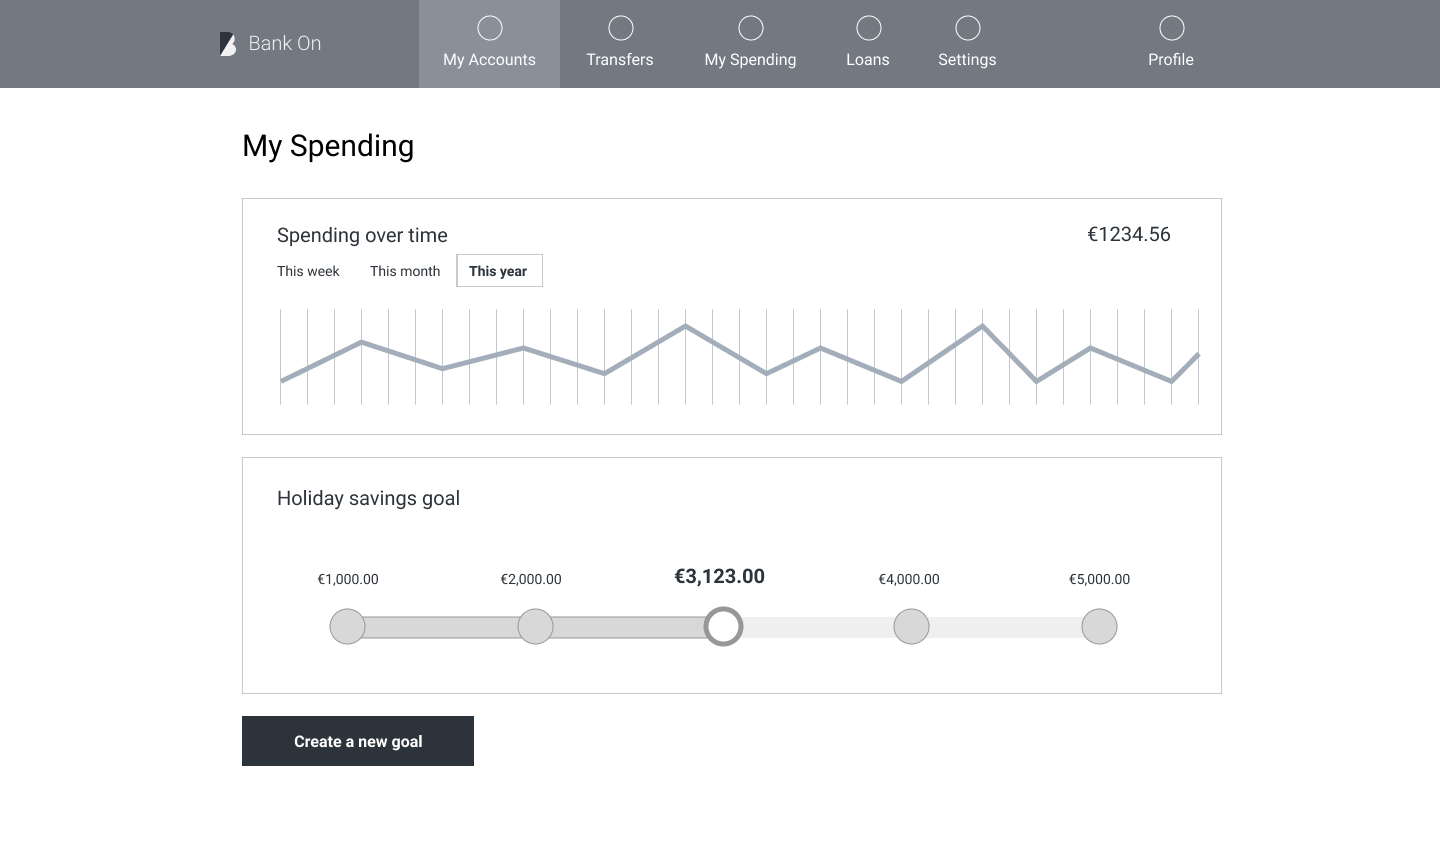Open the Transfers navigation label

(620, 60)
